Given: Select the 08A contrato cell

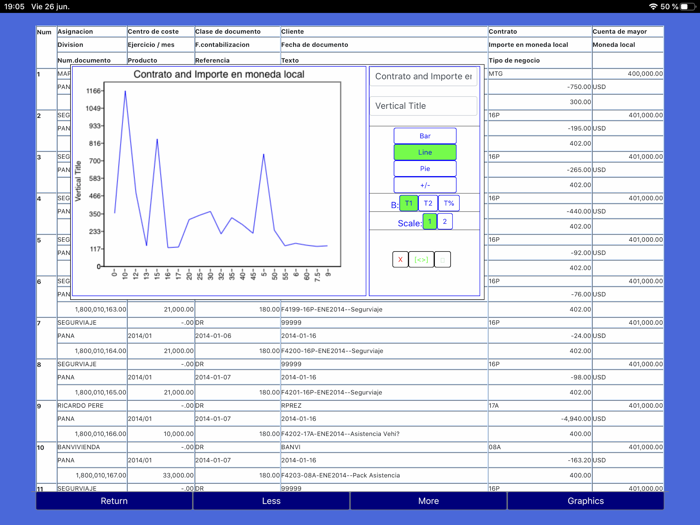Looking at the screenshot, I should 540,447.
